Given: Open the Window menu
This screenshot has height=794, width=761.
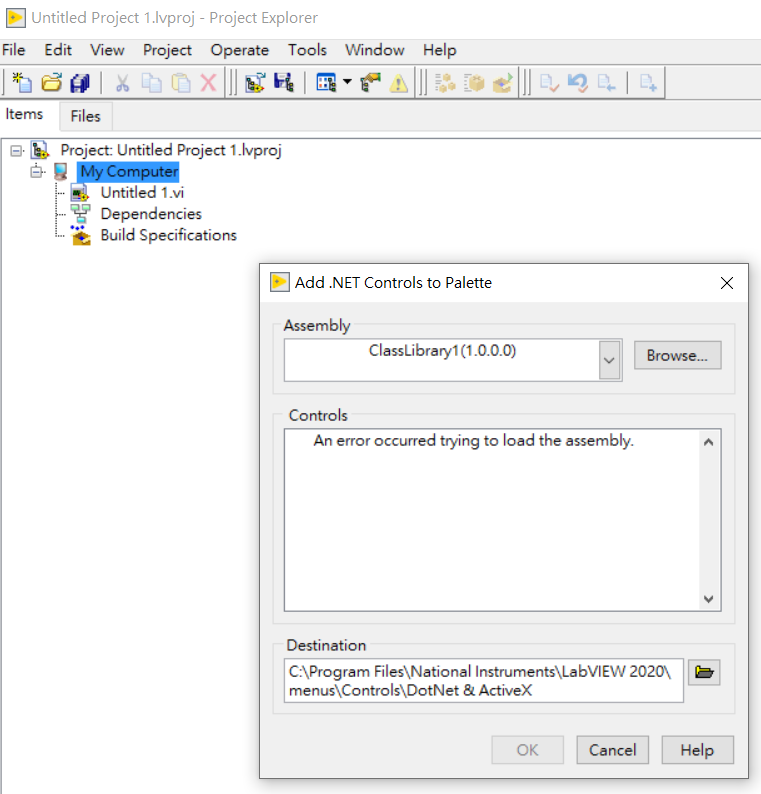Looking at the screenshot, I should pyautogui.click(x=375, y=50).
